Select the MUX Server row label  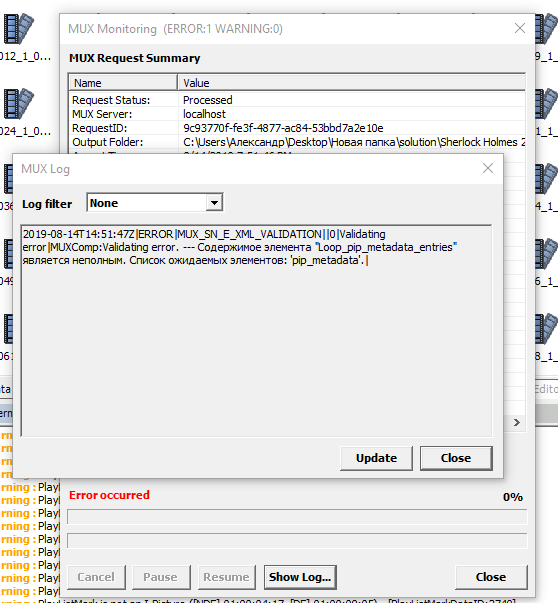point(102,114)
